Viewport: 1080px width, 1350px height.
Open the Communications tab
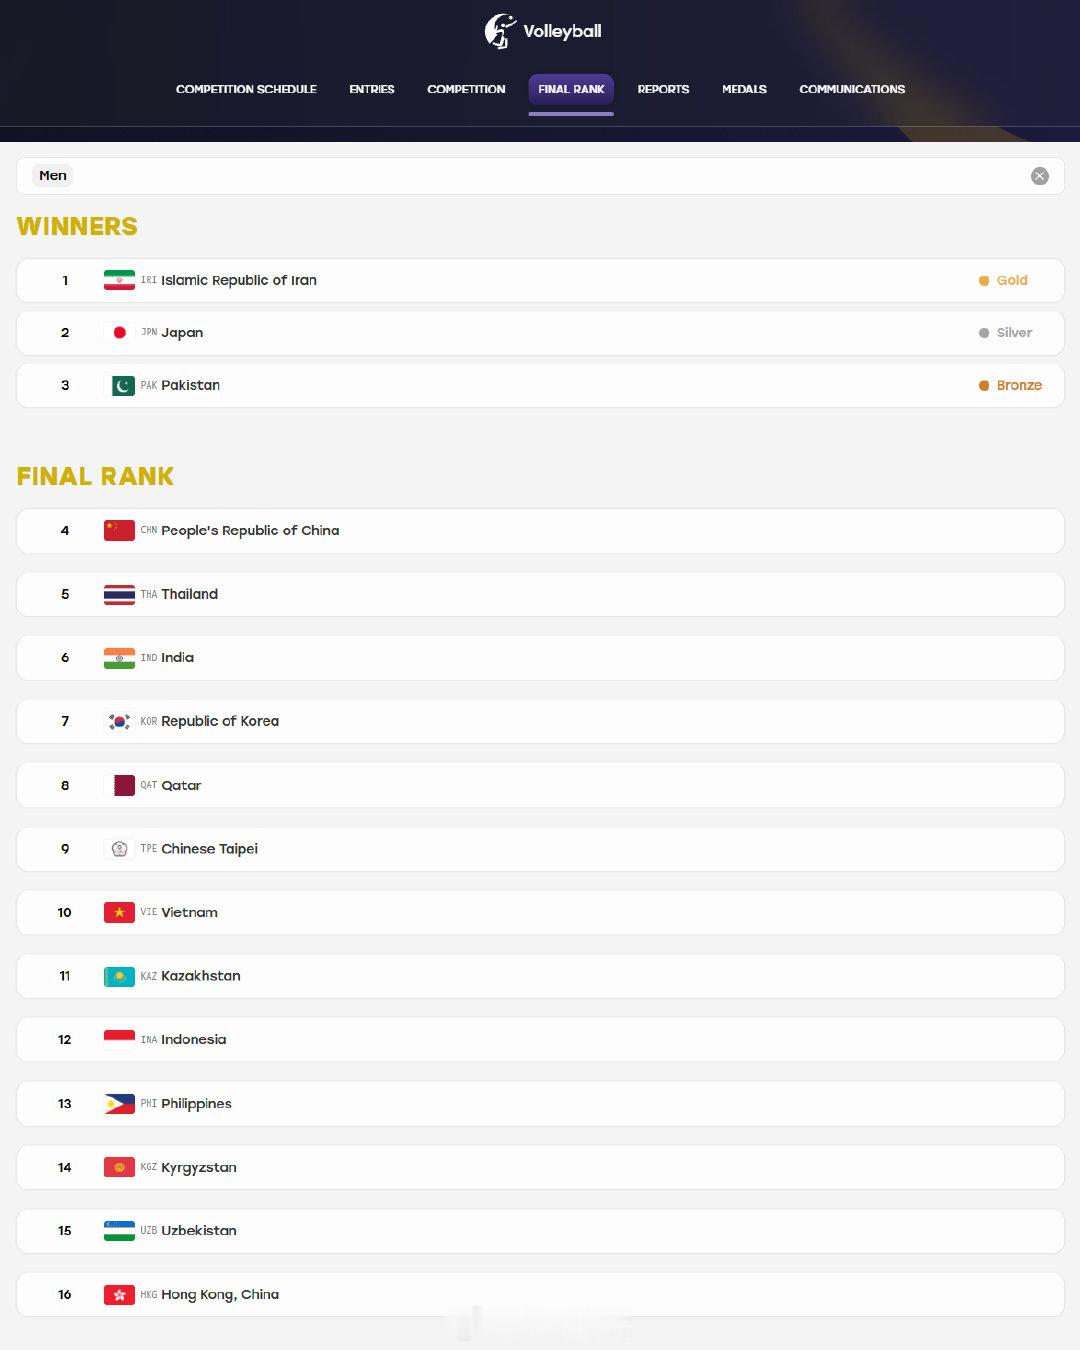852,89
